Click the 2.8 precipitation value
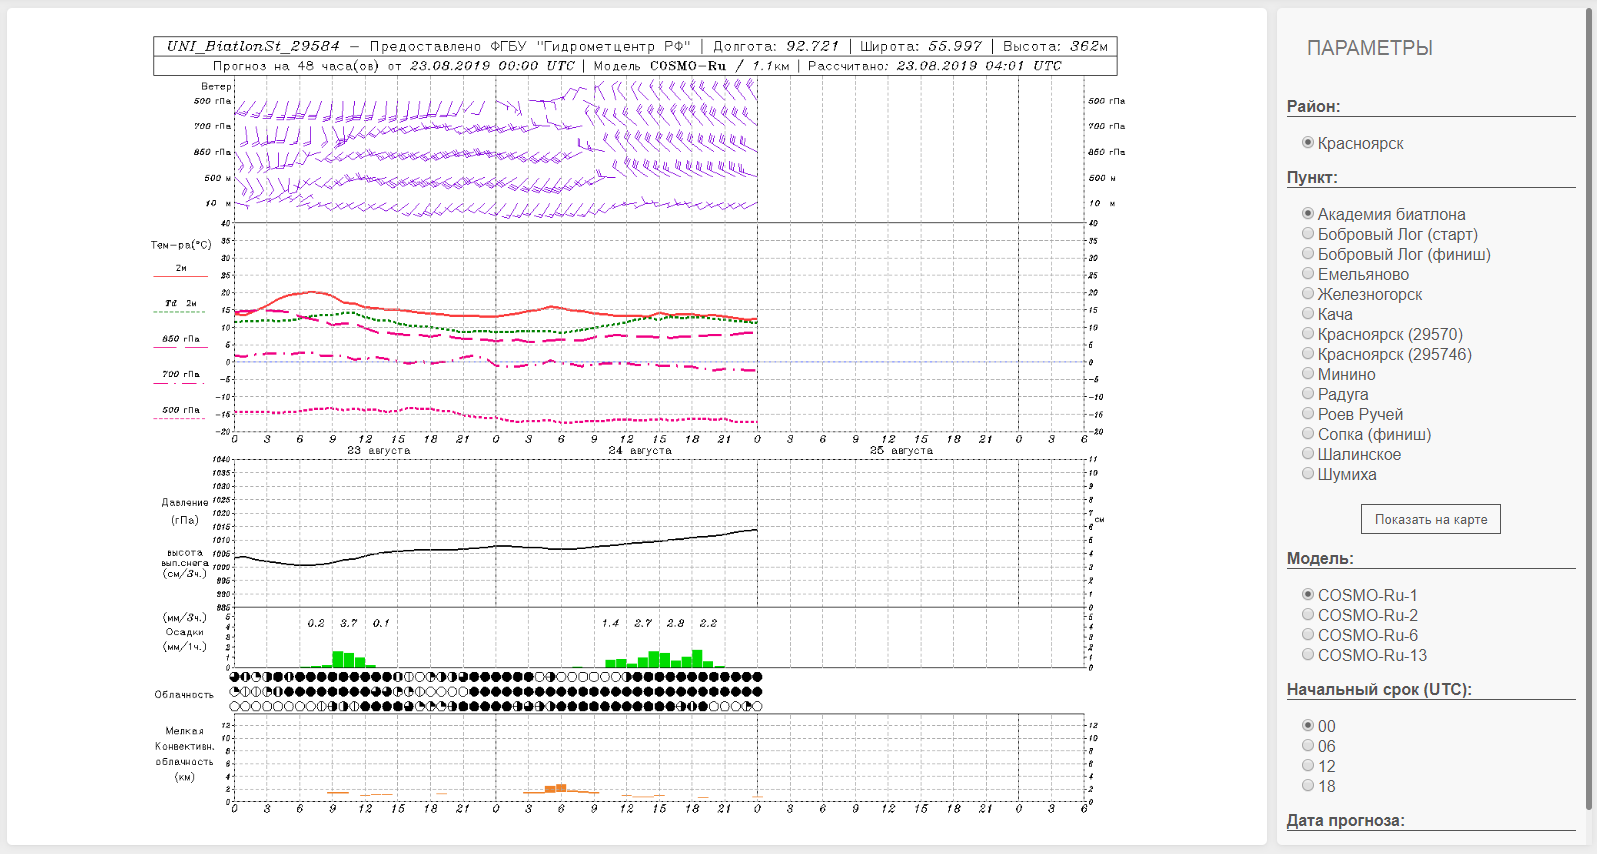The image size is (1597, 854). pos(676,623)
